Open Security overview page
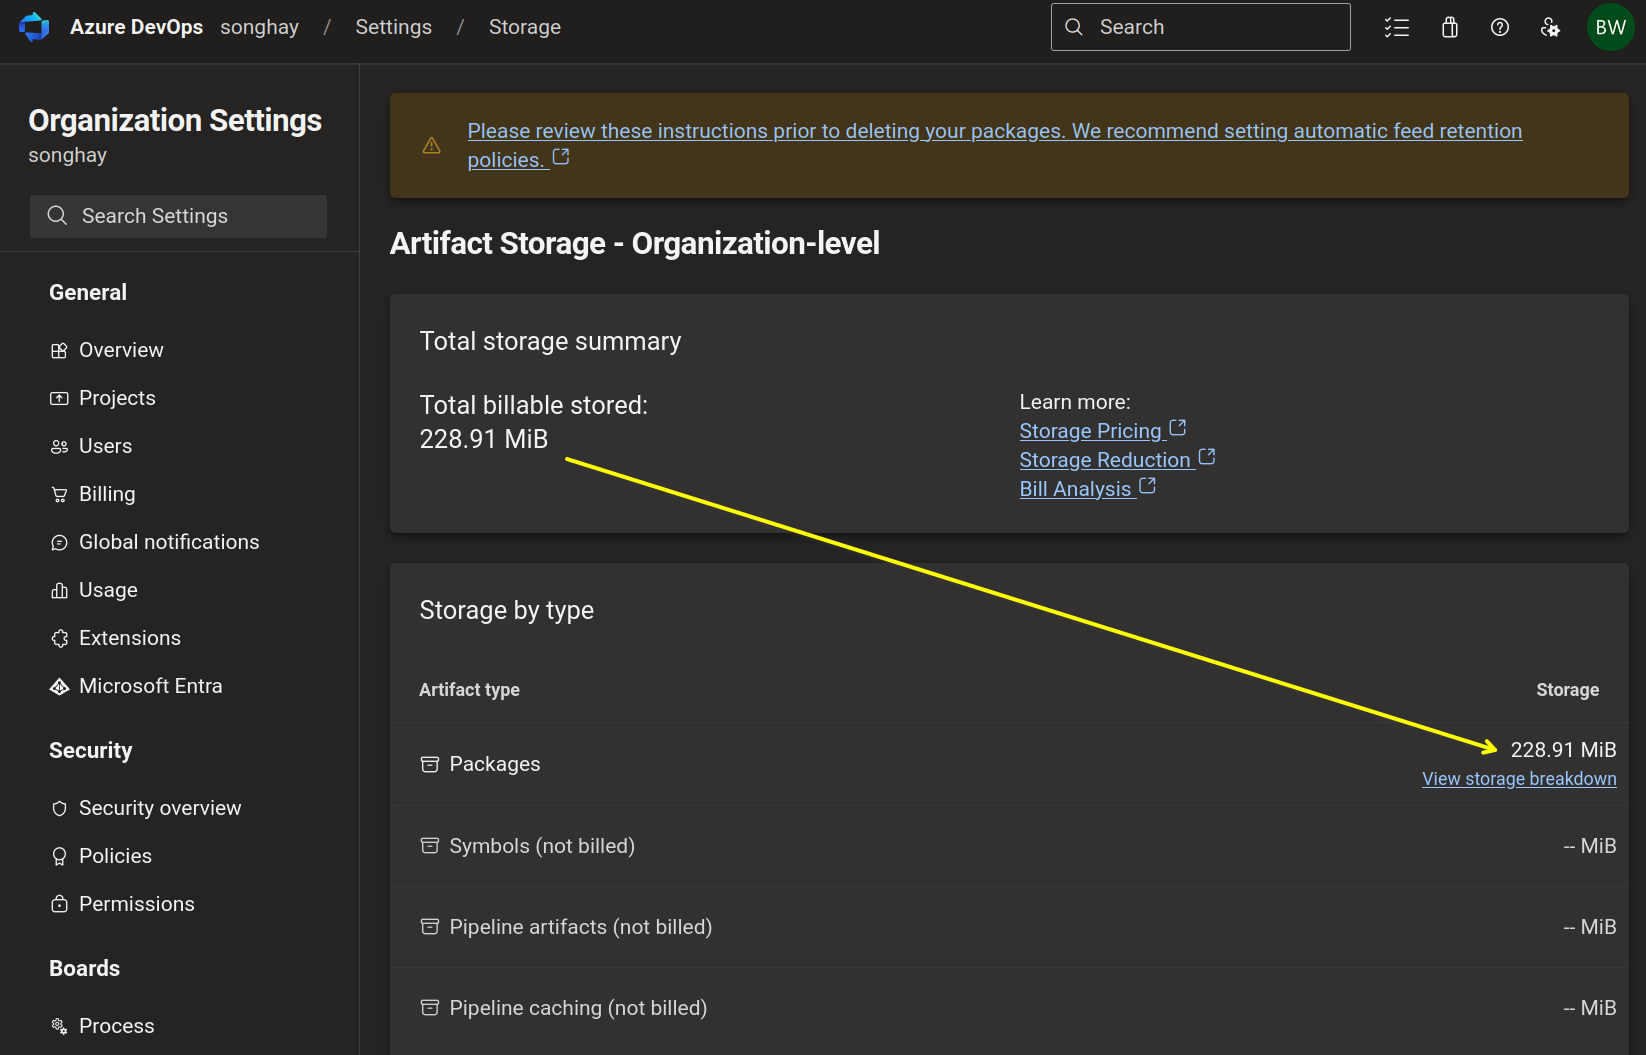 click(x=160, y=808)
